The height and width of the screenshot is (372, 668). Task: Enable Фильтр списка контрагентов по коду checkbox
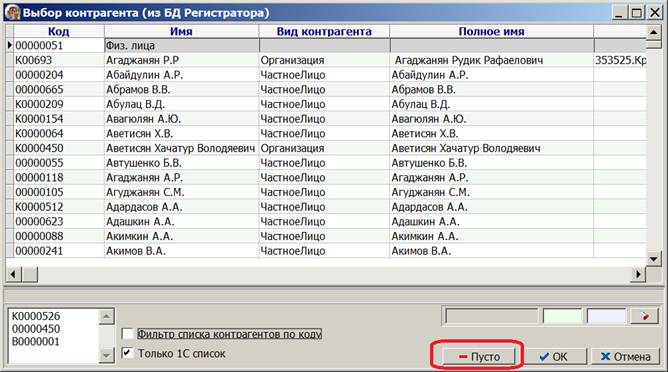[x=127, y=334]
